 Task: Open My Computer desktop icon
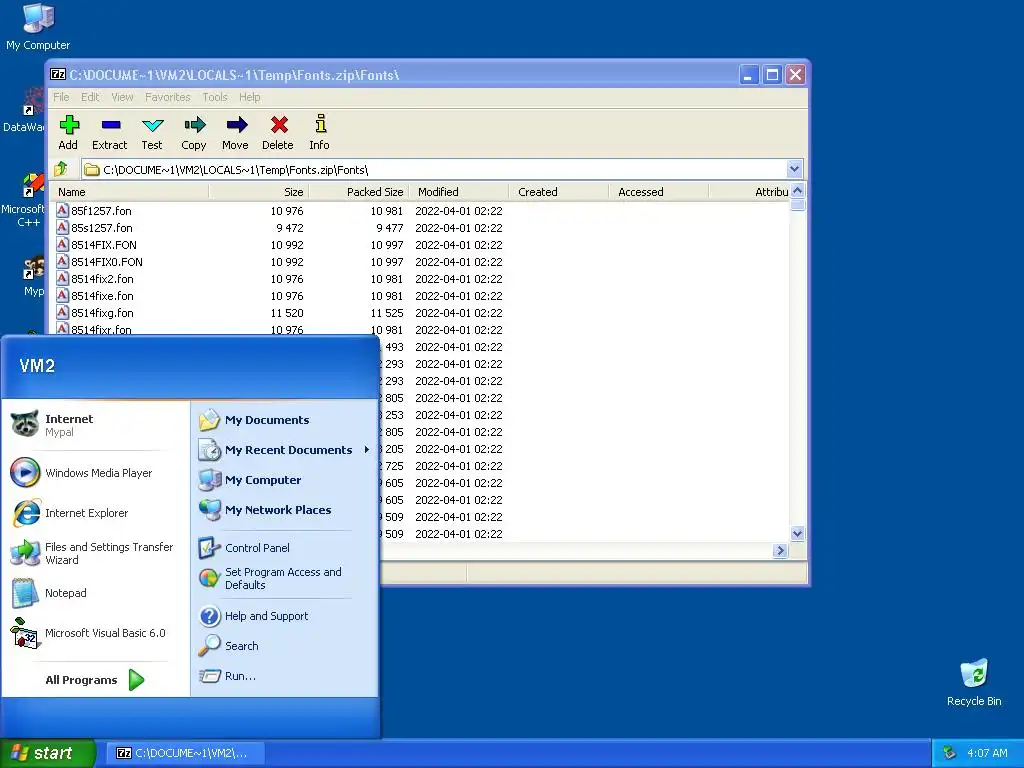click(38, 26)
